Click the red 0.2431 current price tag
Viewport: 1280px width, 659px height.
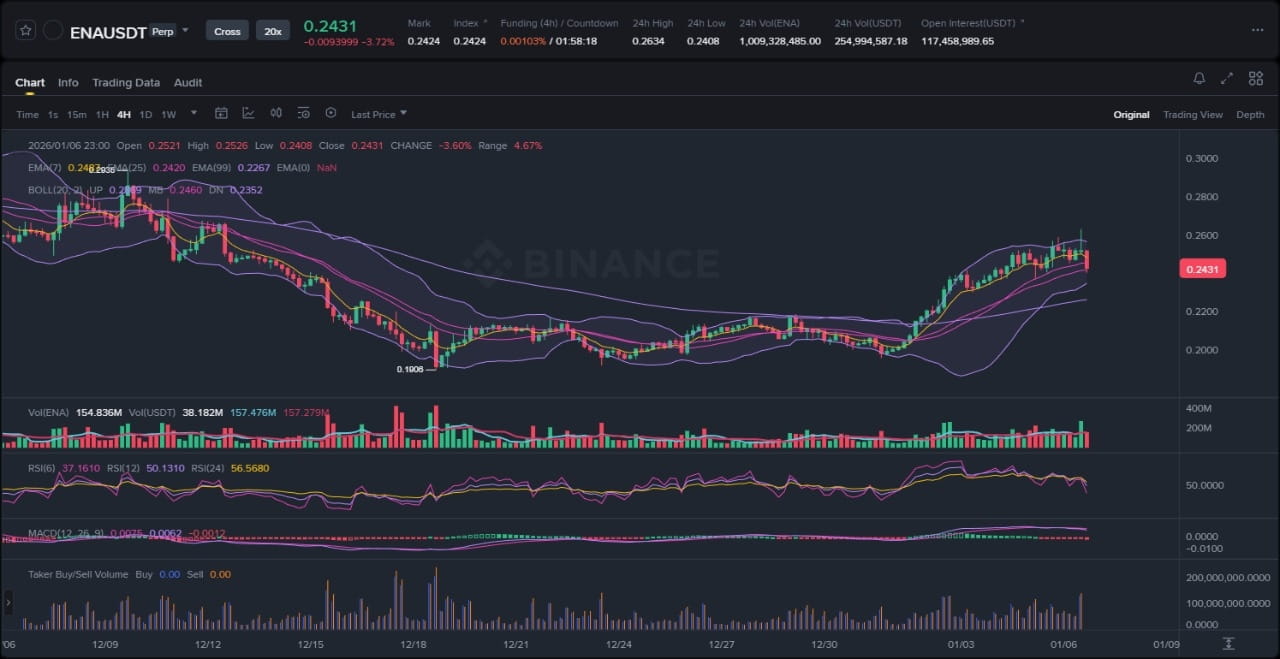click(1204, 269)
